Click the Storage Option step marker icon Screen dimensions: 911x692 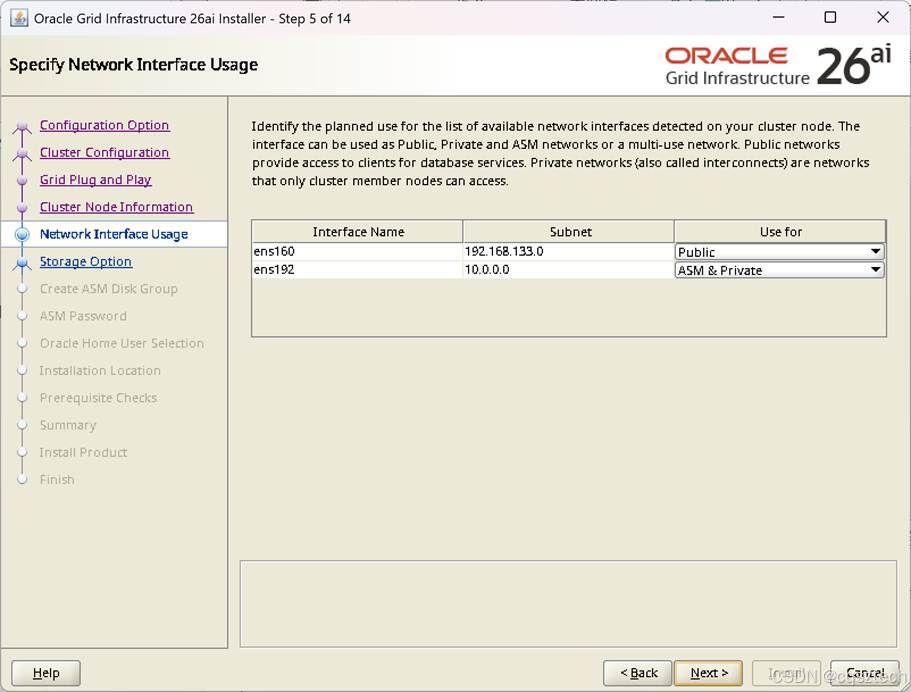coord(22,263)
